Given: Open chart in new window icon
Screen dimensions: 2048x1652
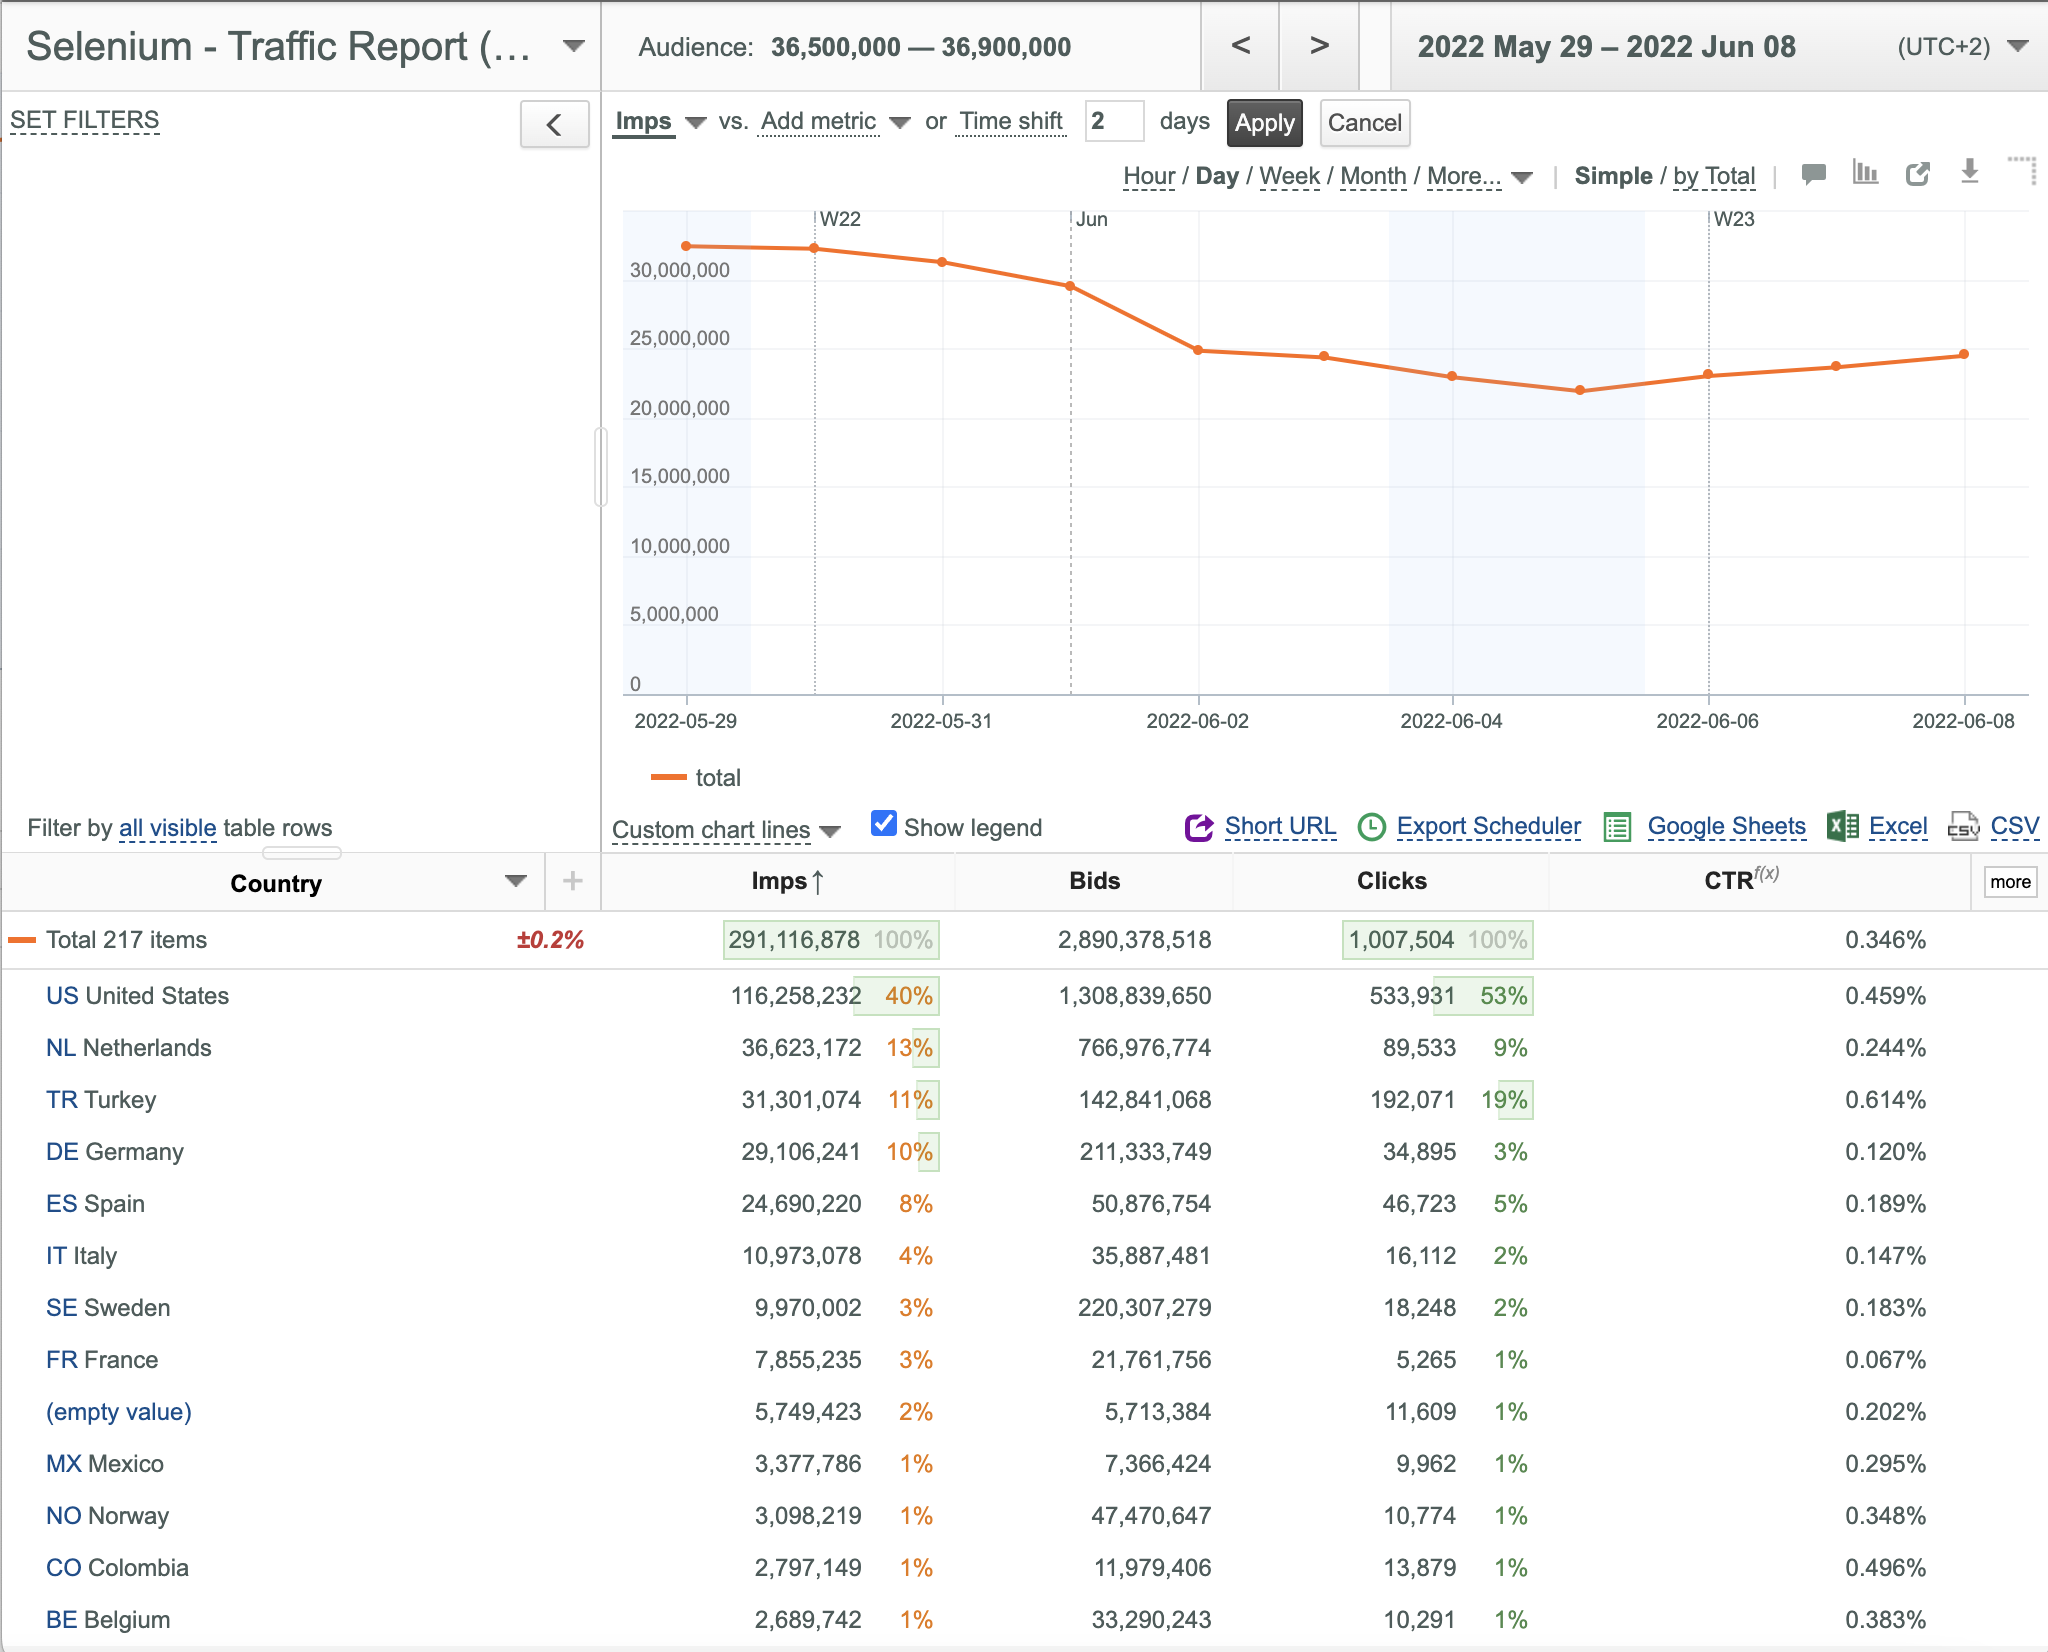Looking at the screenshot, I should click(x=1917, y=174).
